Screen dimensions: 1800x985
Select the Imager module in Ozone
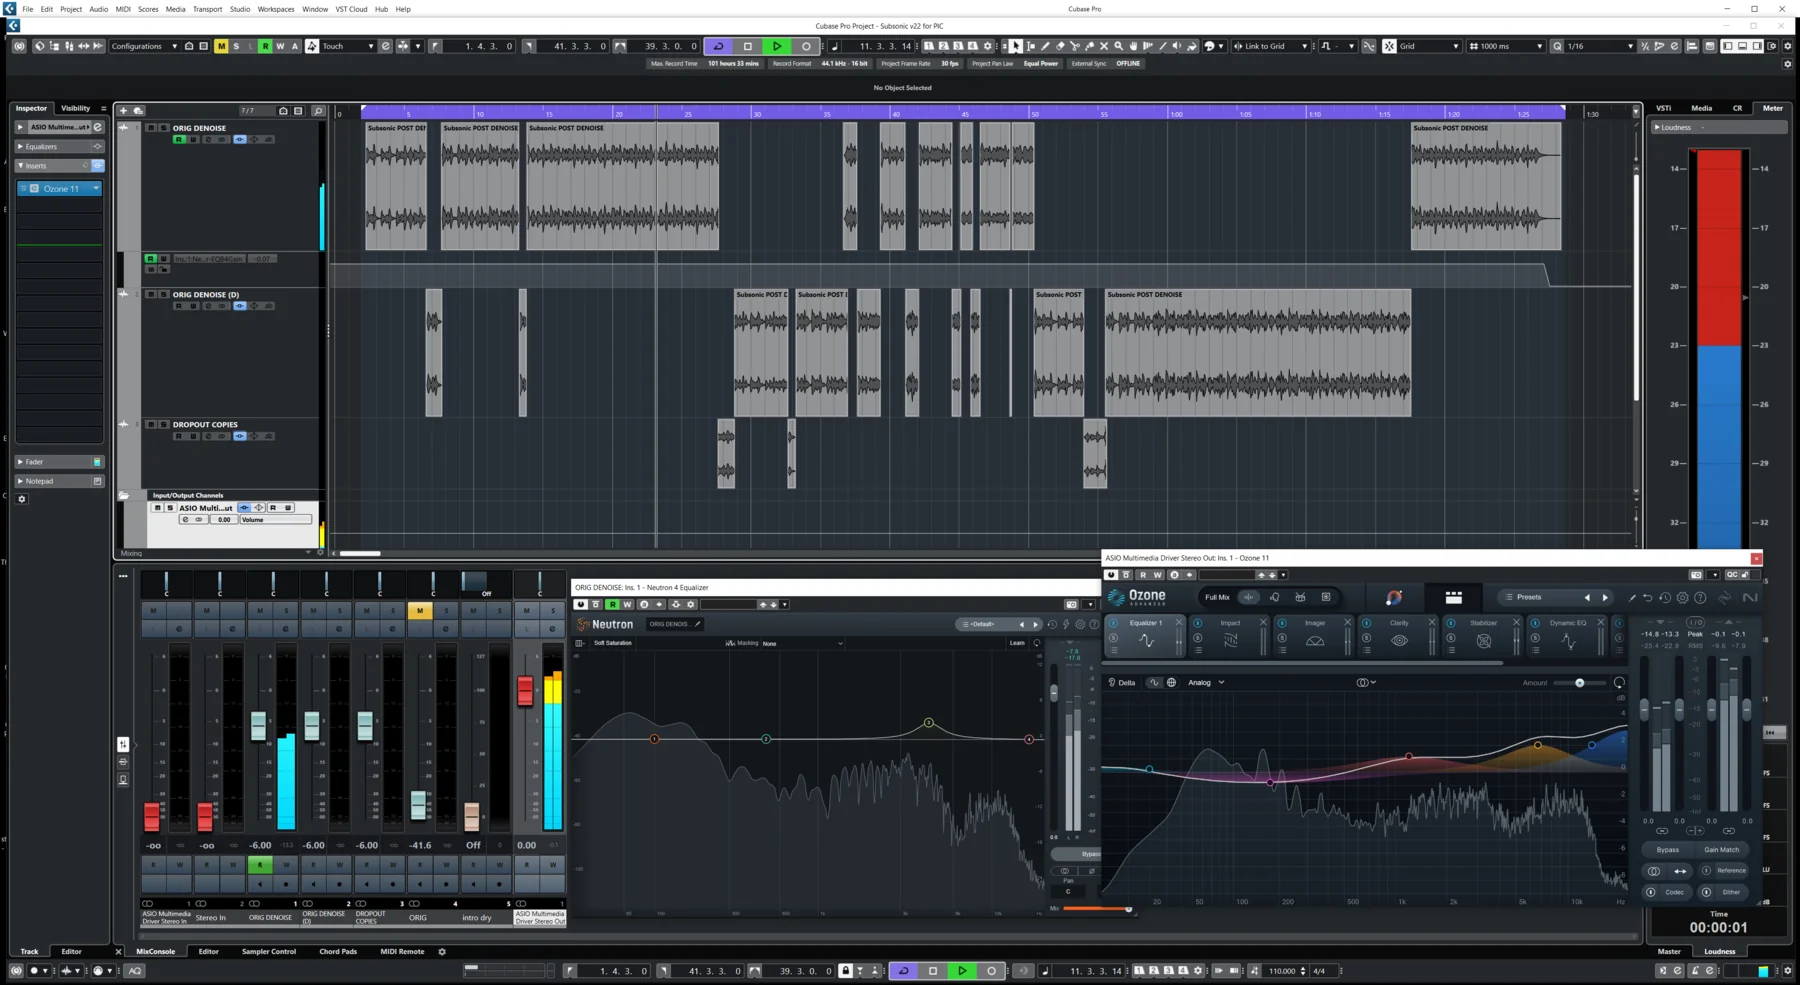point(1316,623)
